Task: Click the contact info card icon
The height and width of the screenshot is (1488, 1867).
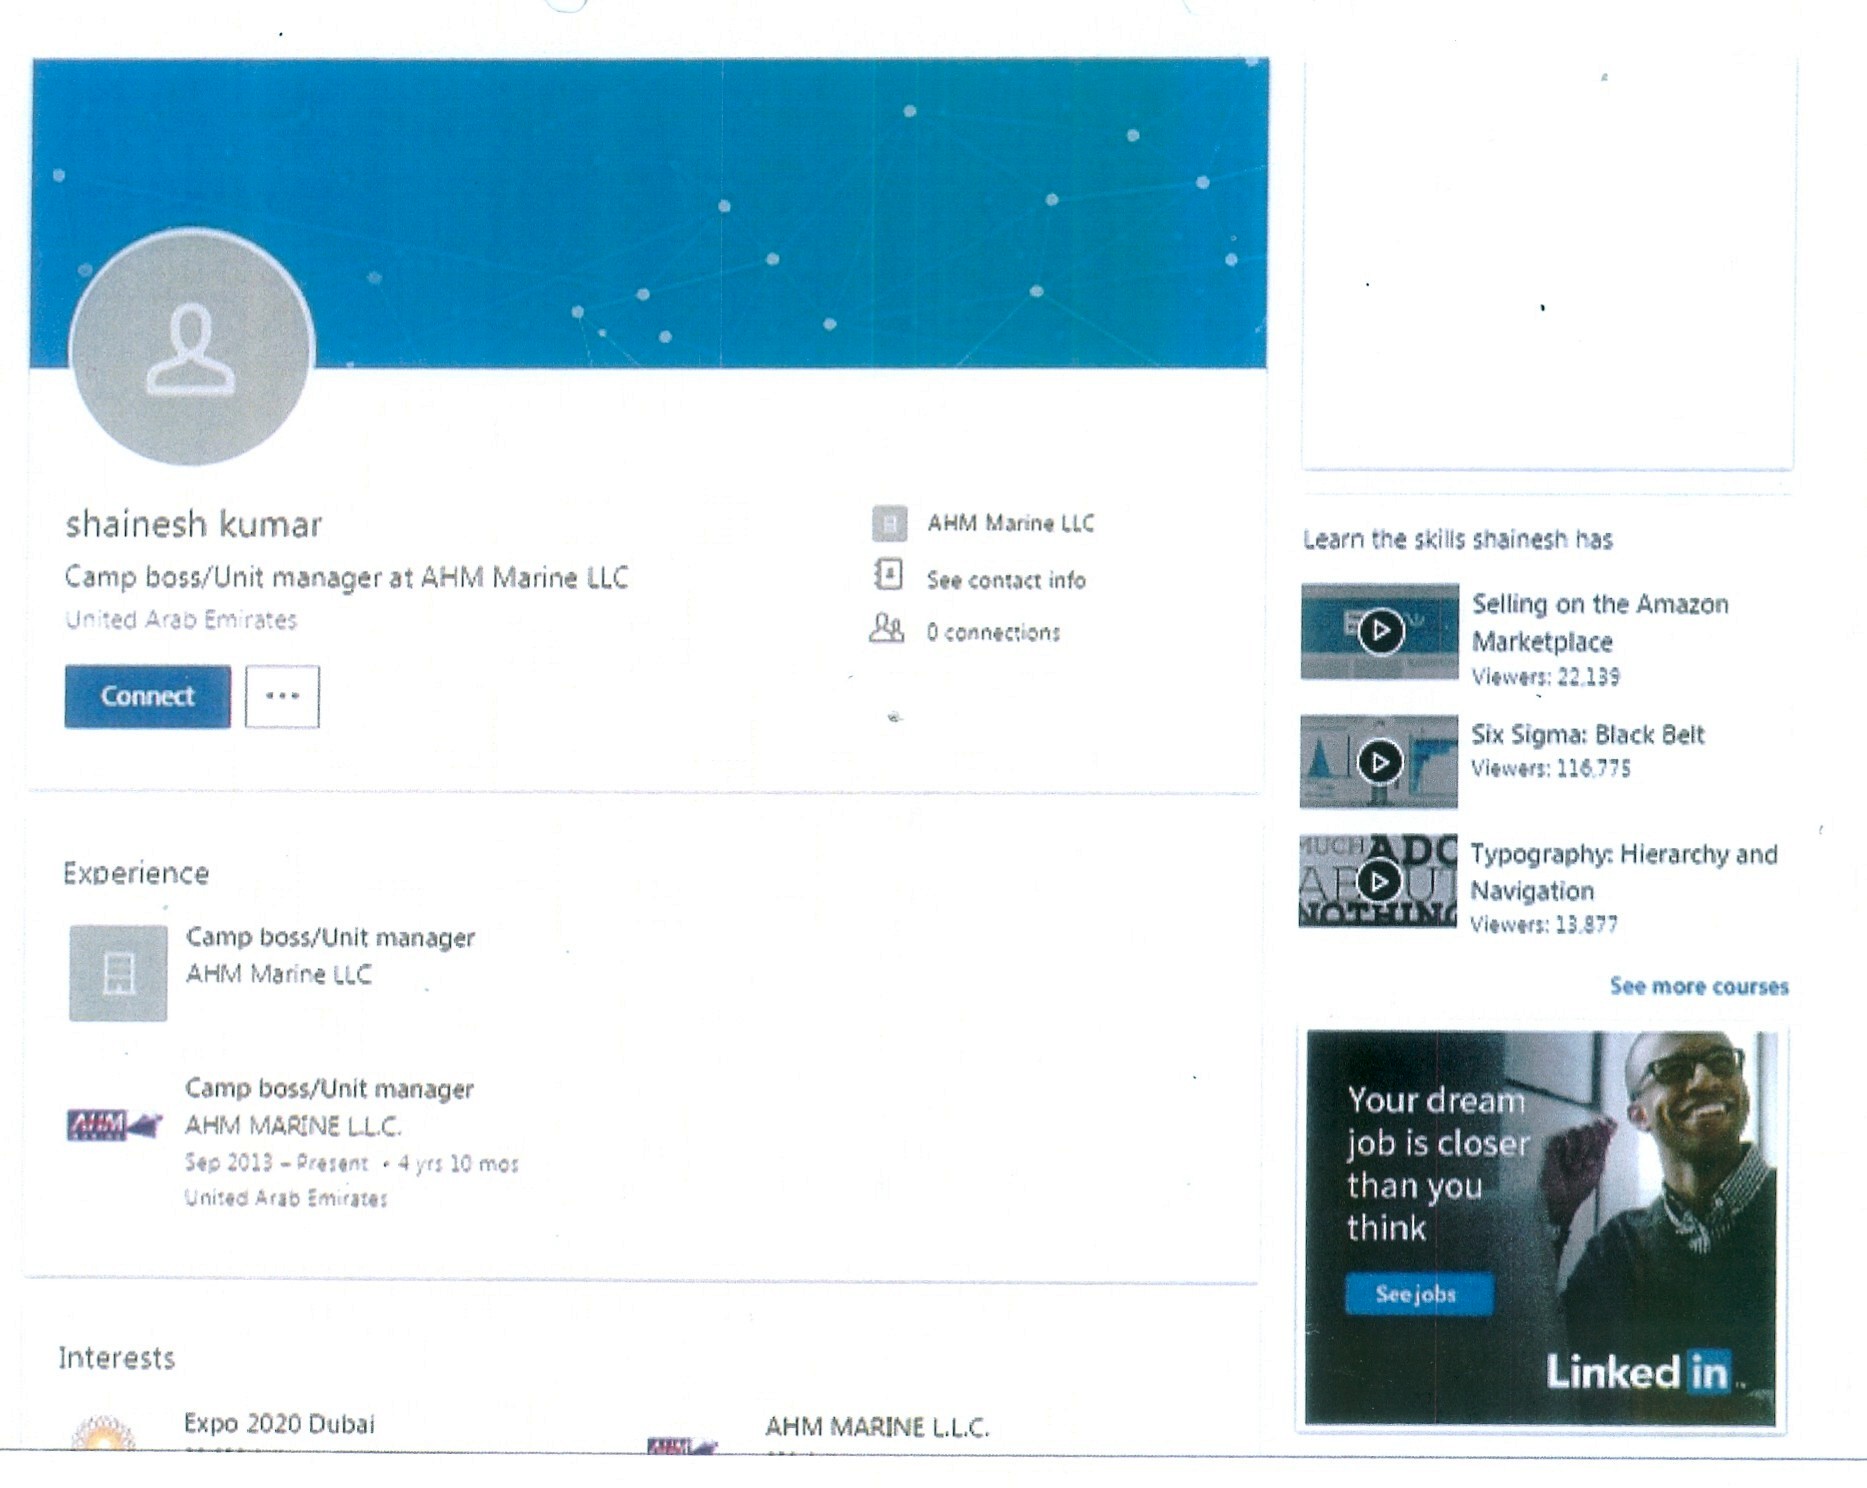Action: [x=888, y=576]
